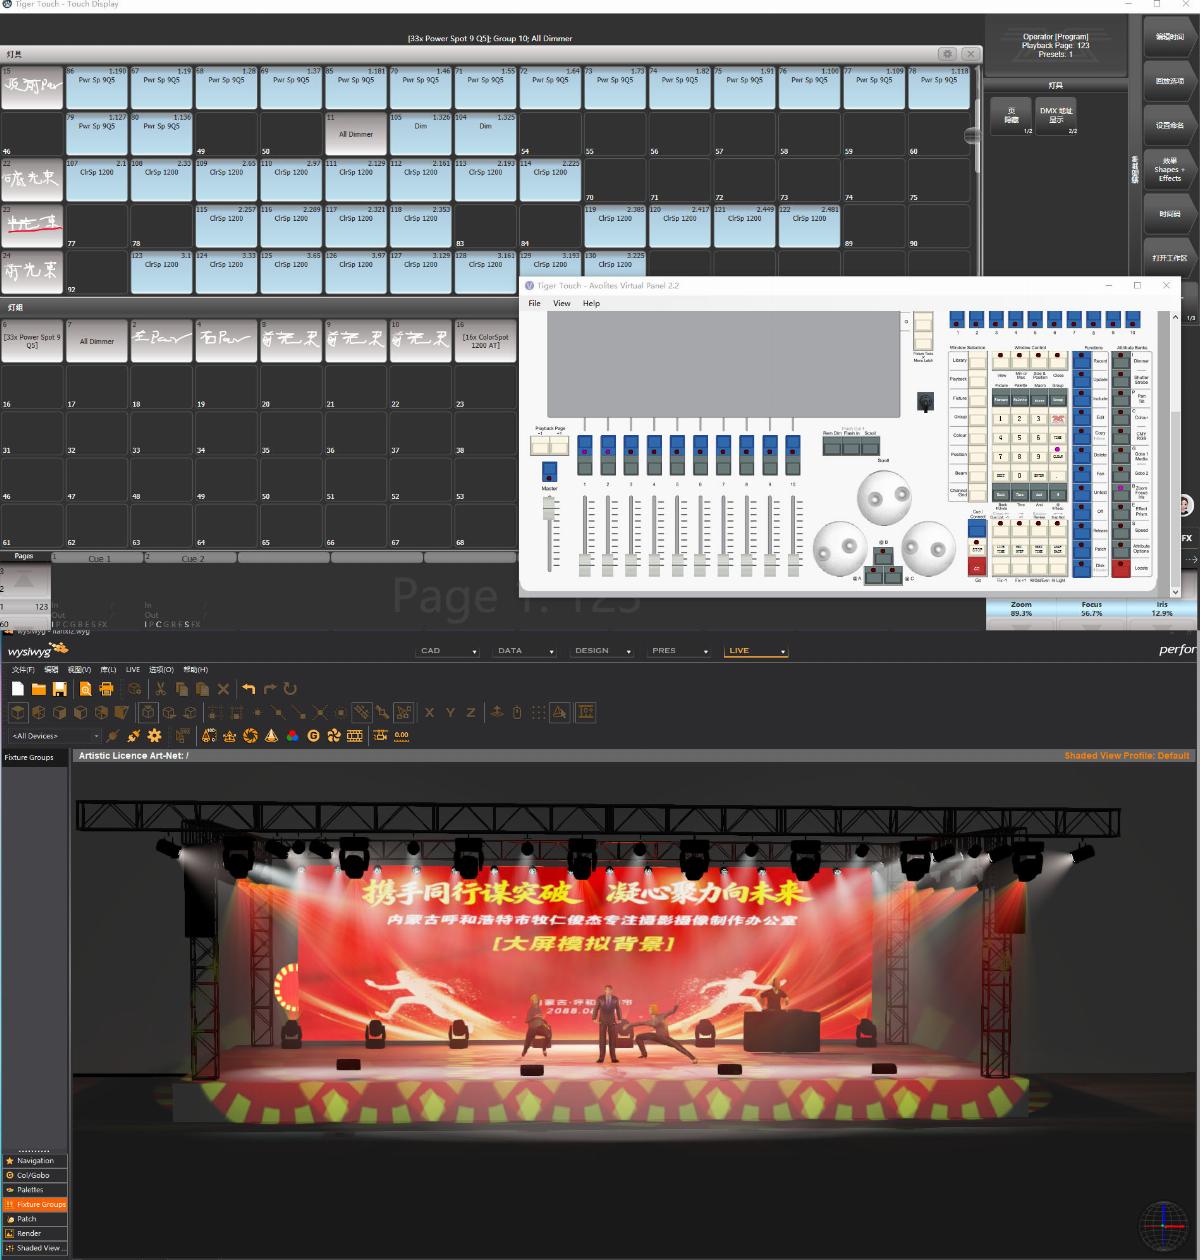1200x1260 pixels.
Task: Expand the DESIGN mode dropdown
Action: click(x=629, y=652)
